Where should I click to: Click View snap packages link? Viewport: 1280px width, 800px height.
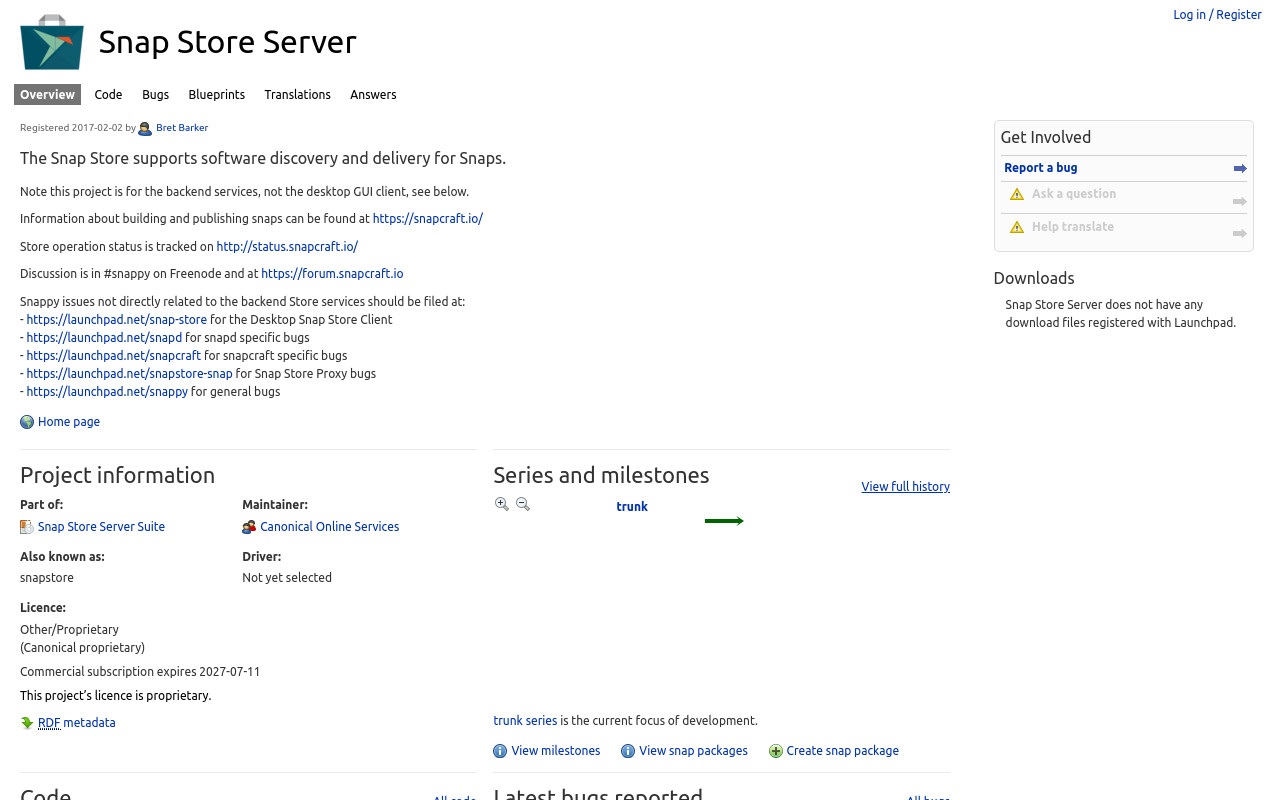tap(693, 751)
